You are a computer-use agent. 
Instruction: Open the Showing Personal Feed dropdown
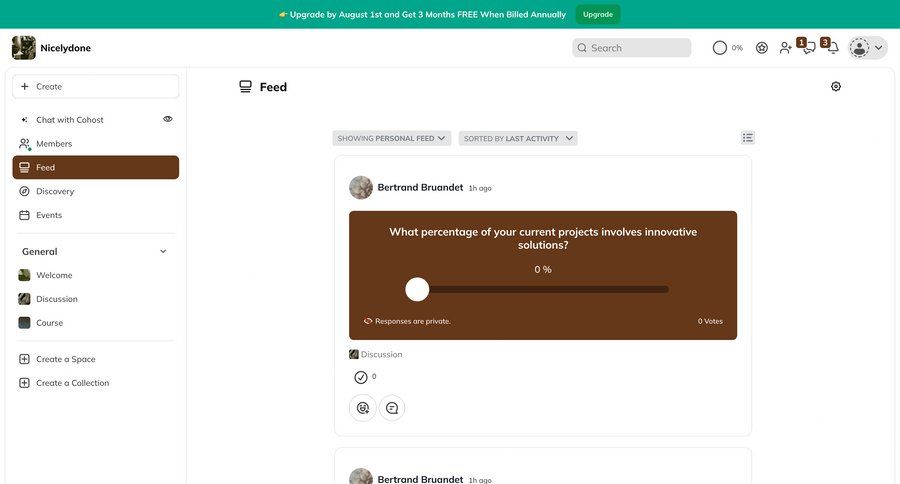[x=392, y=138]
